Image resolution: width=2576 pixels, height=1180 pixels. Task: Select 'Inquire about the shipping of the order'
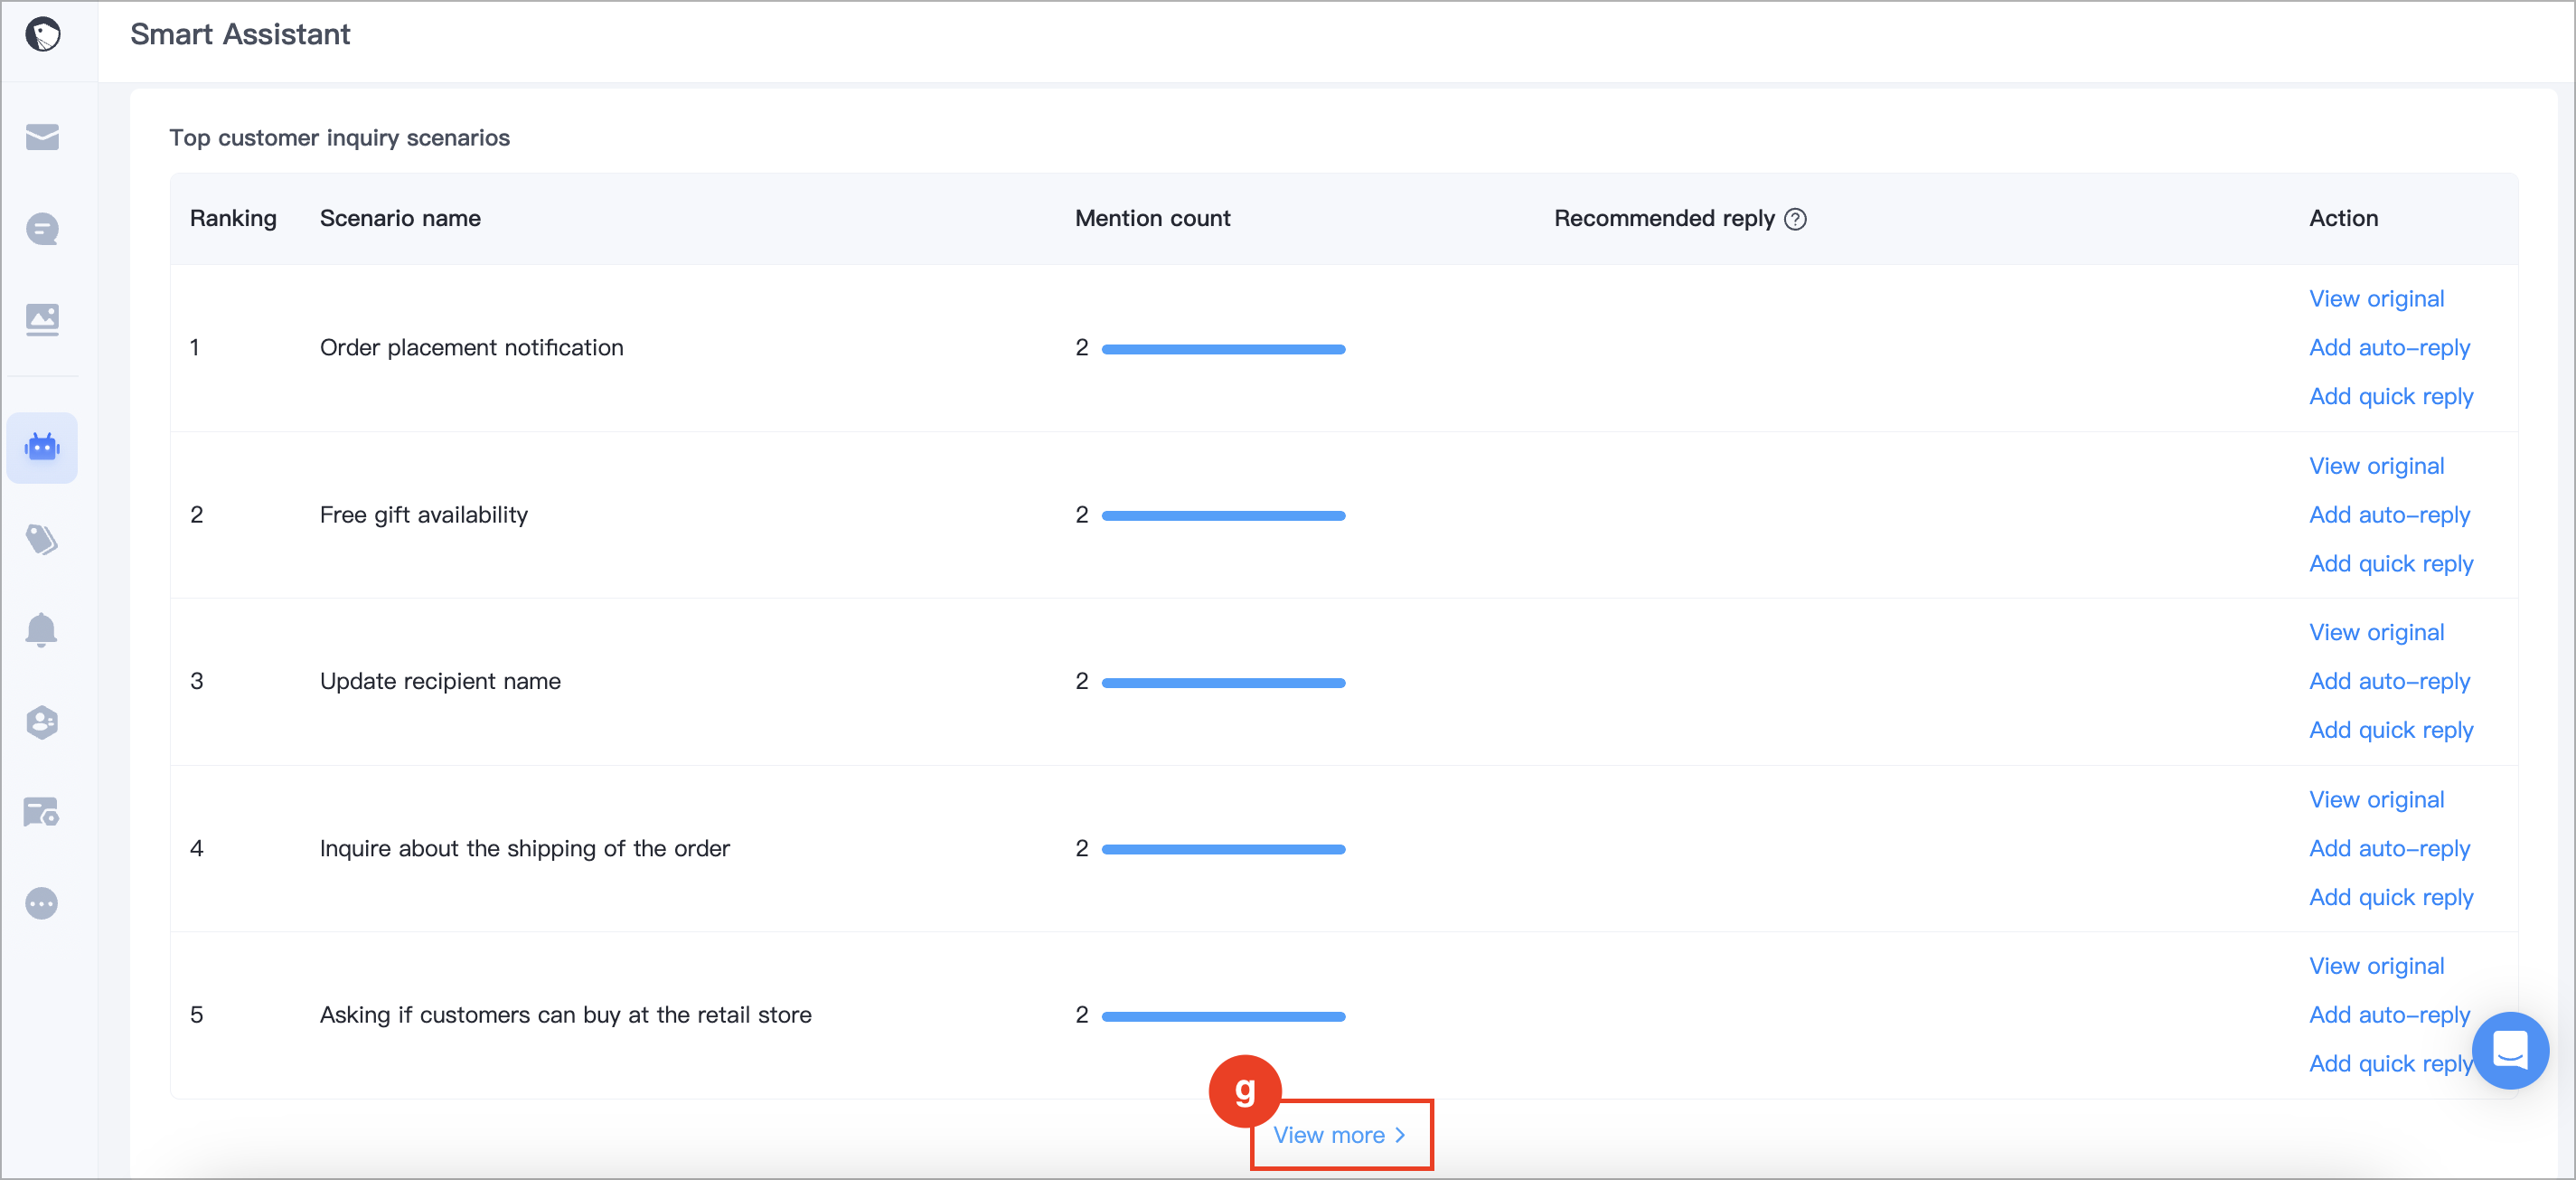[x=525, y=849]
